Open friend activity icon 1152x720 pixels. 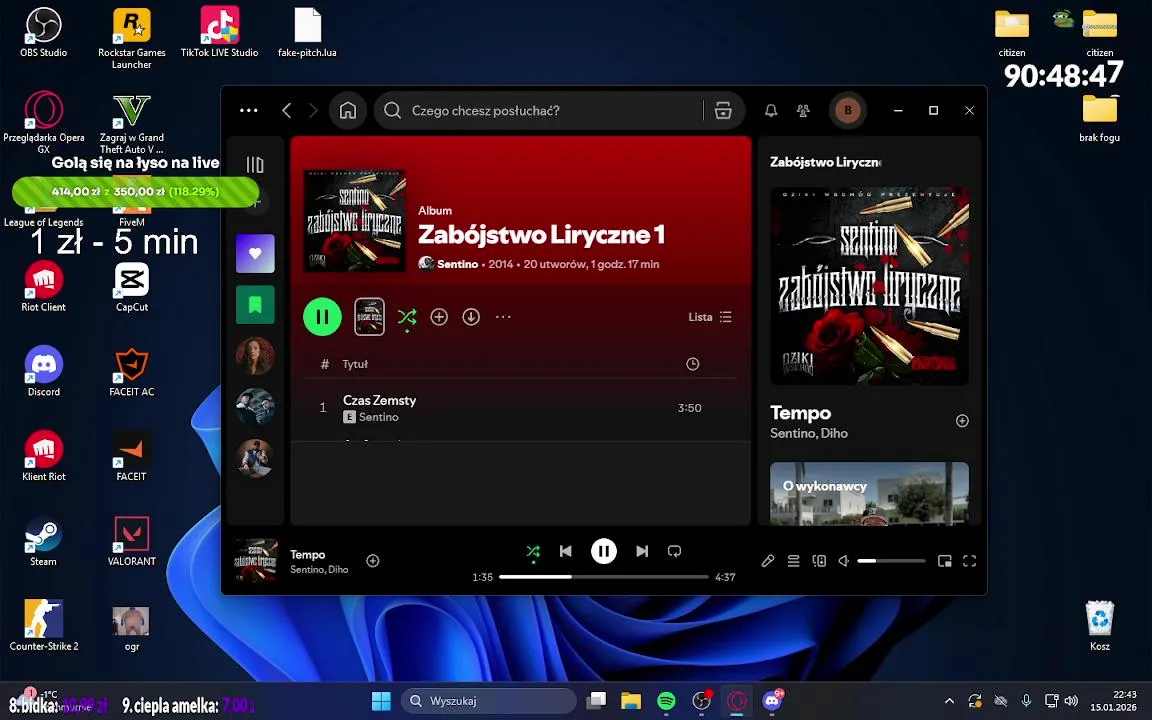point(803,110)
